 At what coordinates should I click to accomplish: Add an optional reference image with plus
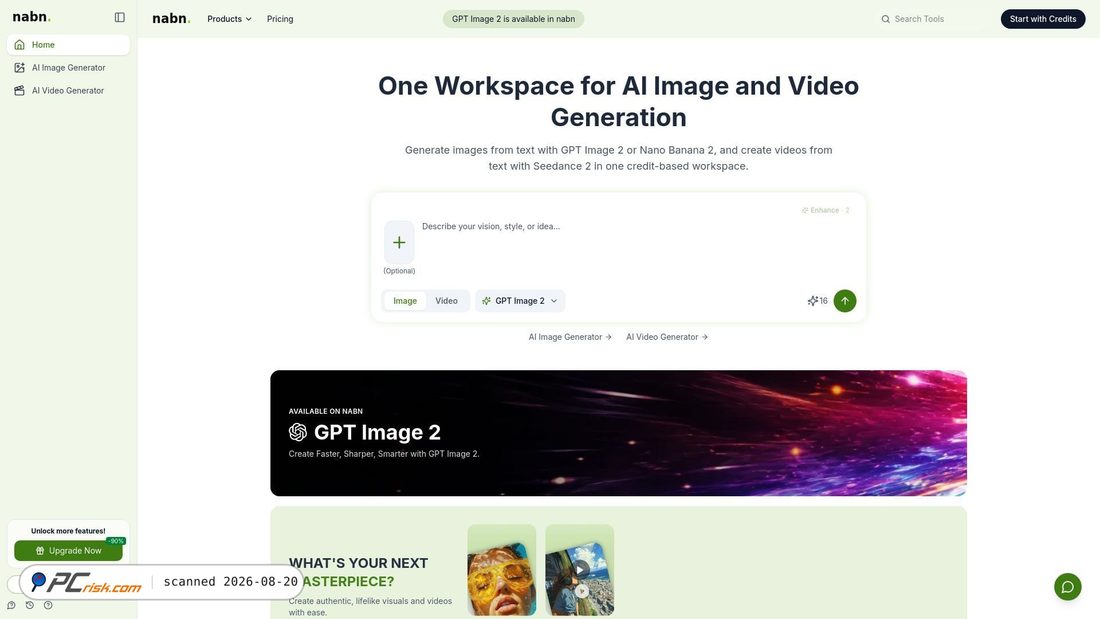[x=399, y=242]
